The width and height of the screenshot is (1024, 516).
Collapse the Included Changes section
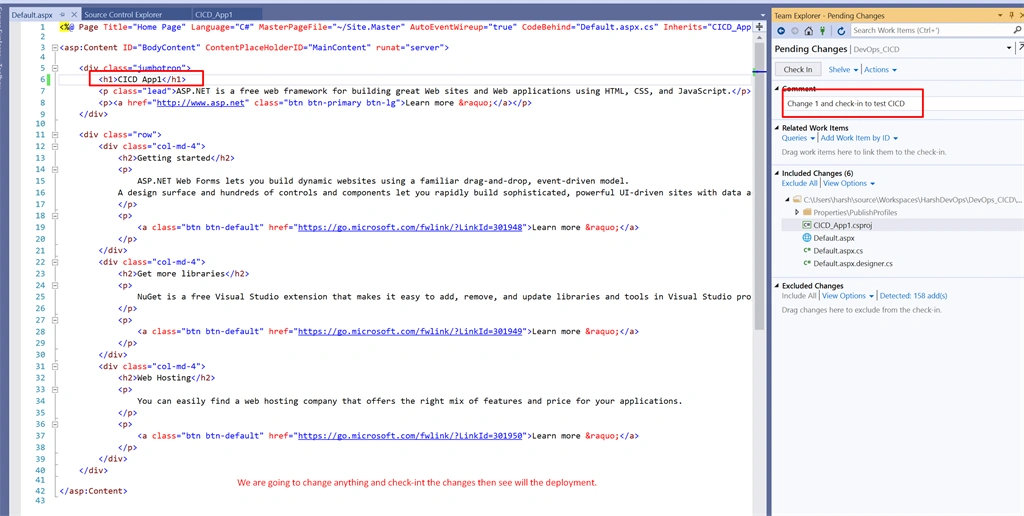tap(777, 174)
